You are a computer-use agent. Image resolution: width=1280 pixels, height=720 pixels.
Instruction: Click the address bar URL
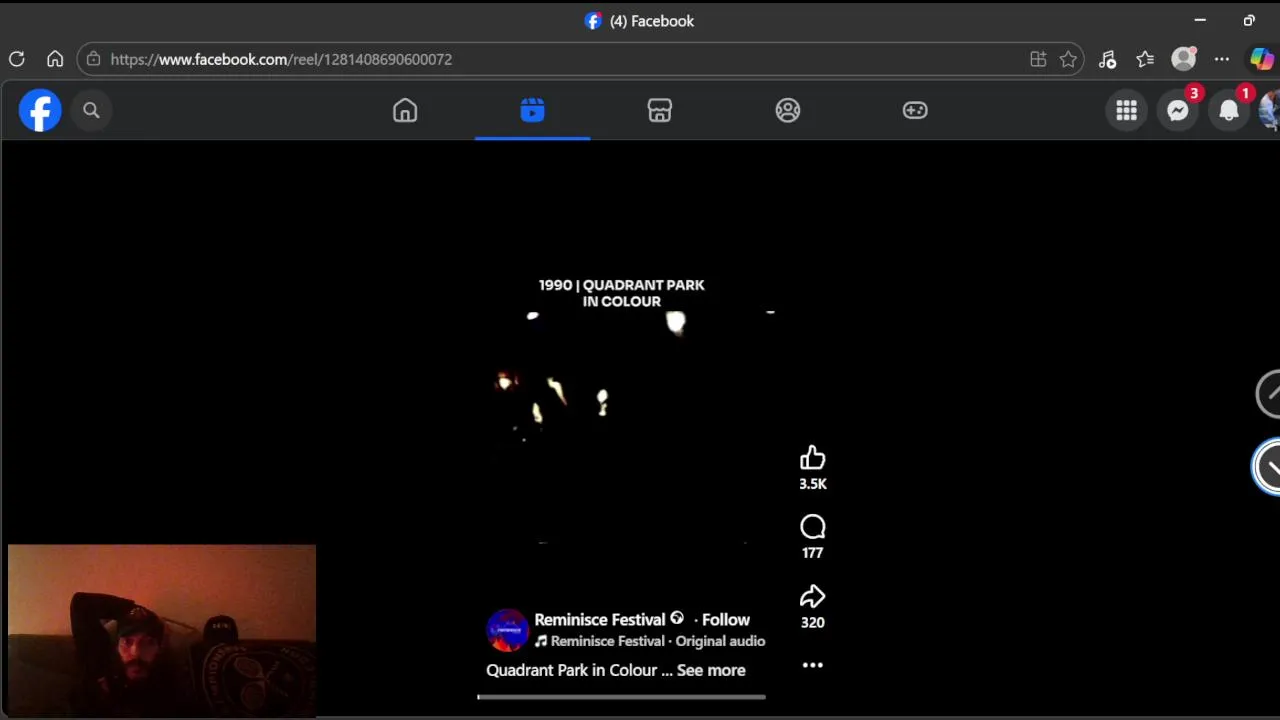point(281,59)
